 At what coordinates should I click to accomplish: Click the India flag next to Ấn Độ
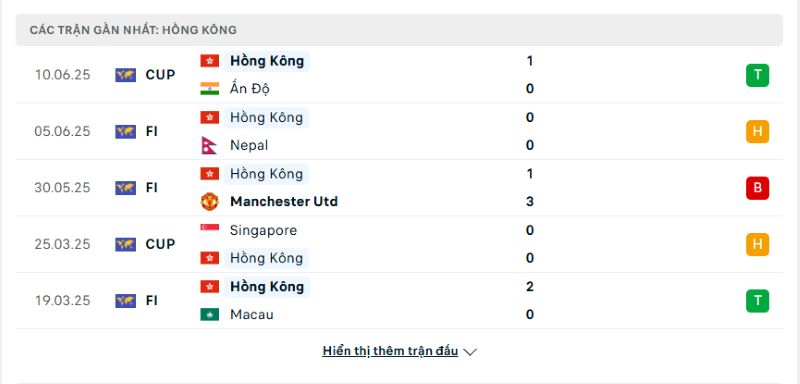tap(209, 89)
